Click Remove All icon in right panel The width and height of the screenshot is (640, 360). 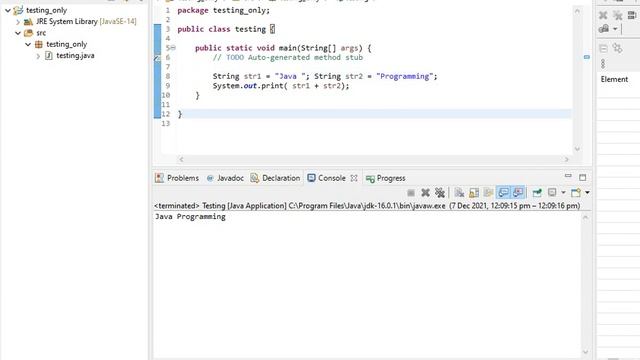point(618,16)
